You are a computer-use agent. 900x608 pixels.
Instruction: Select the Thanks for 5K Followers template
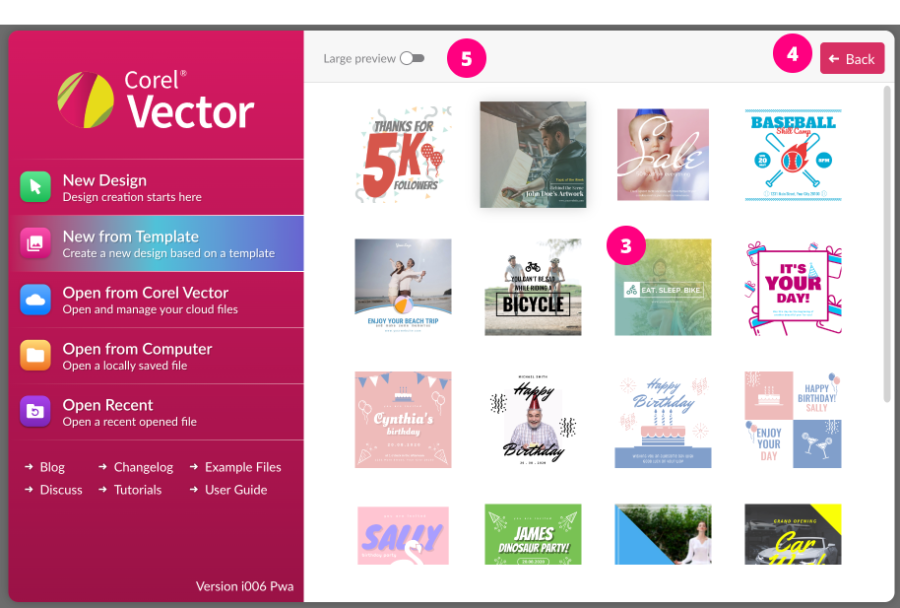click(x=403, y=155)
